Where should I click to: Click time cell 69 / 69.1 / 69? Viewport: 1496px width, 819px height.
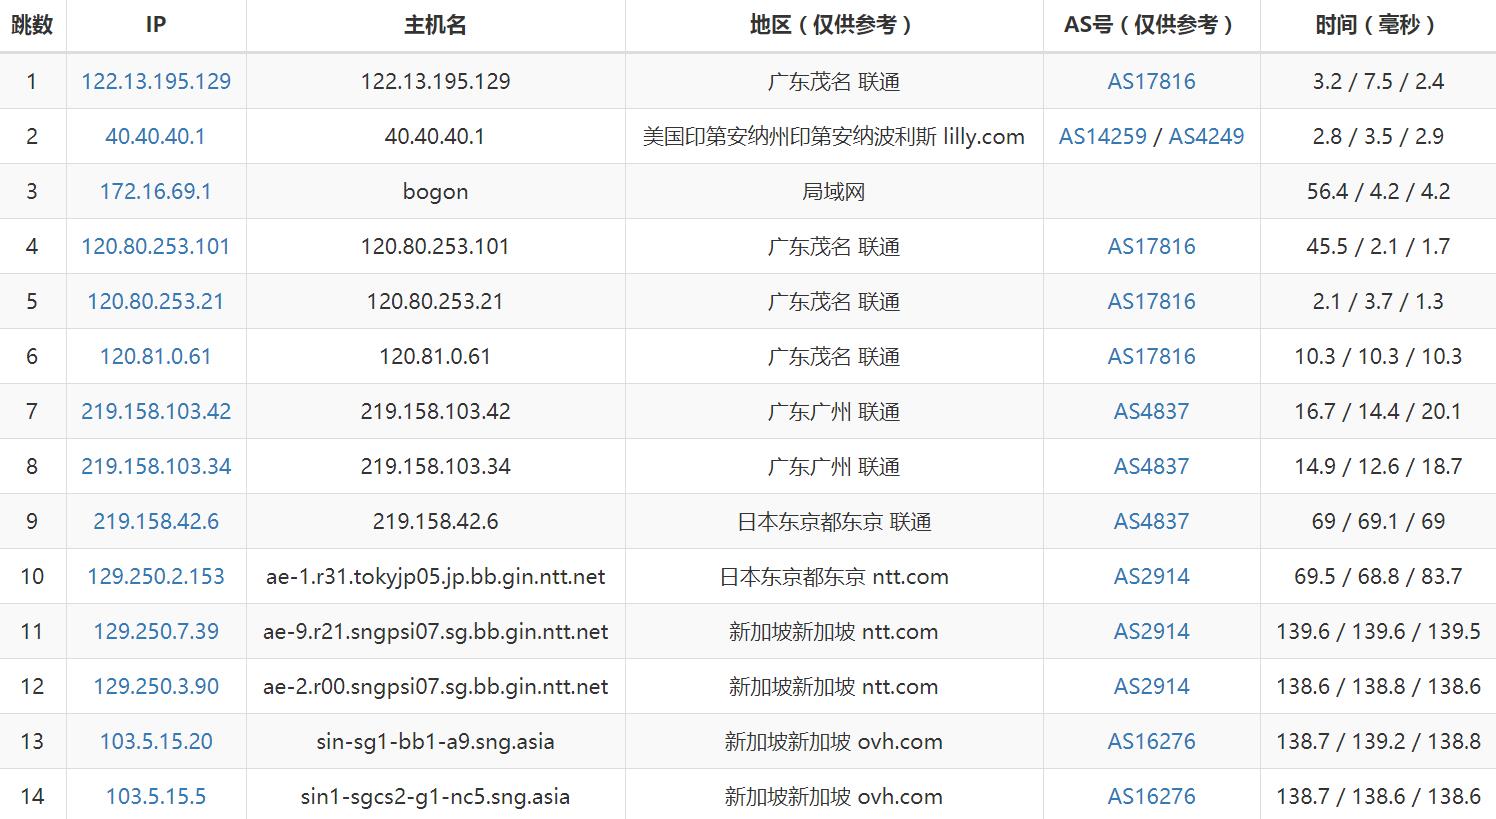1378,521
